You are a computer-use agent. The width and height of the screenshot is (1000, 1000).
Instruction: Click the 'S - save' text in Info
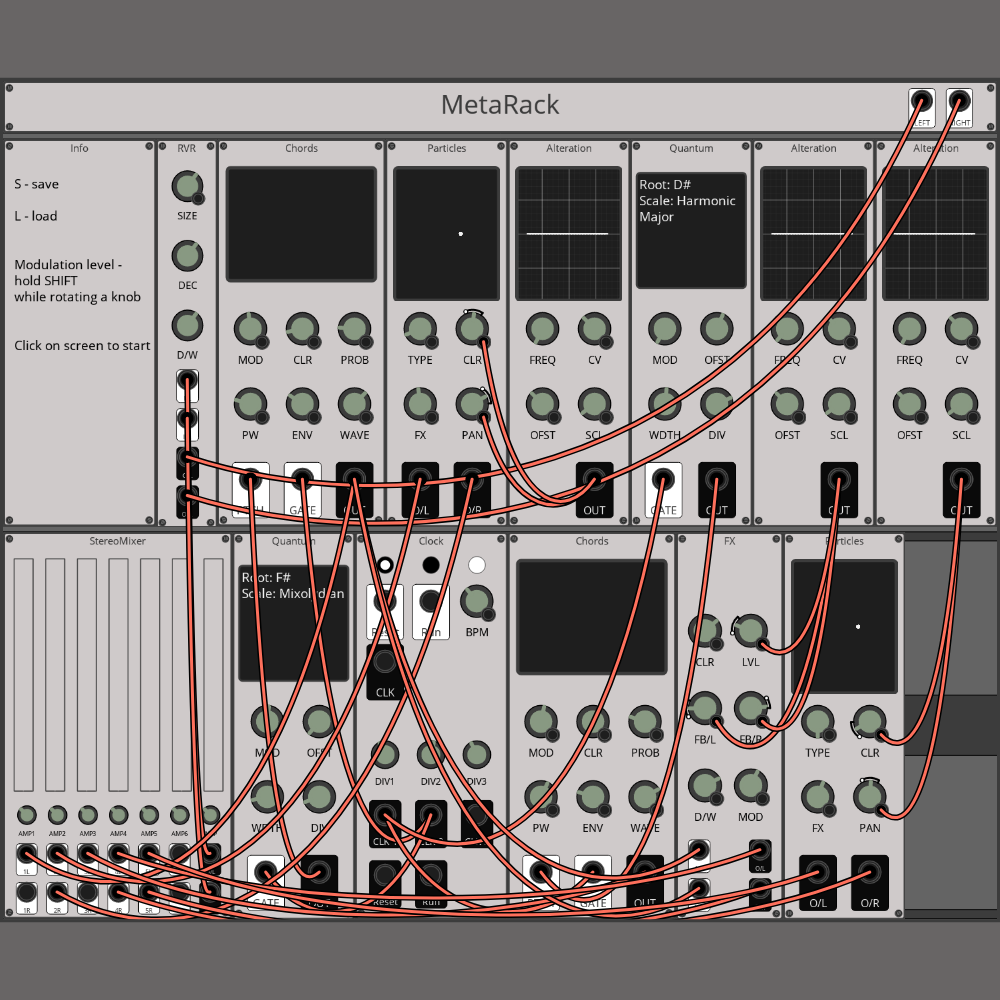[x=36, y=184]
